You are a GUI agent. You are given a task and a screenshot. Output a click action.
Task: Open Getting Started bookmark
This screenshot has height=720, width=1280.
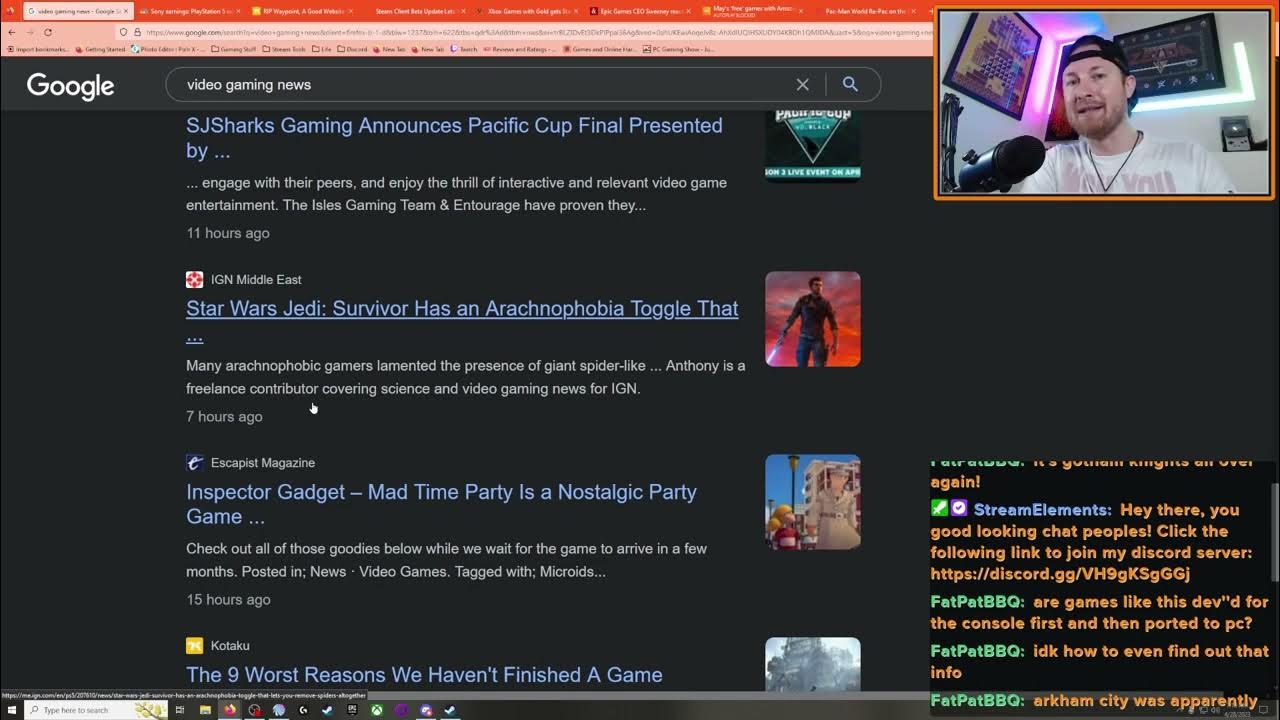(100, 49)
